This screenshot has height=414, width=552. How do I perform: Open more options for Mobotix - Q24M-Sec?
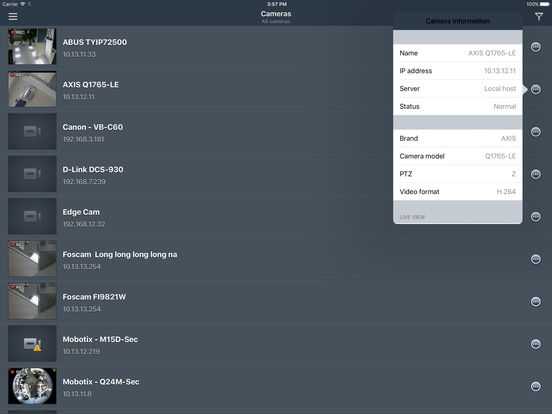[x=535, y=386]
